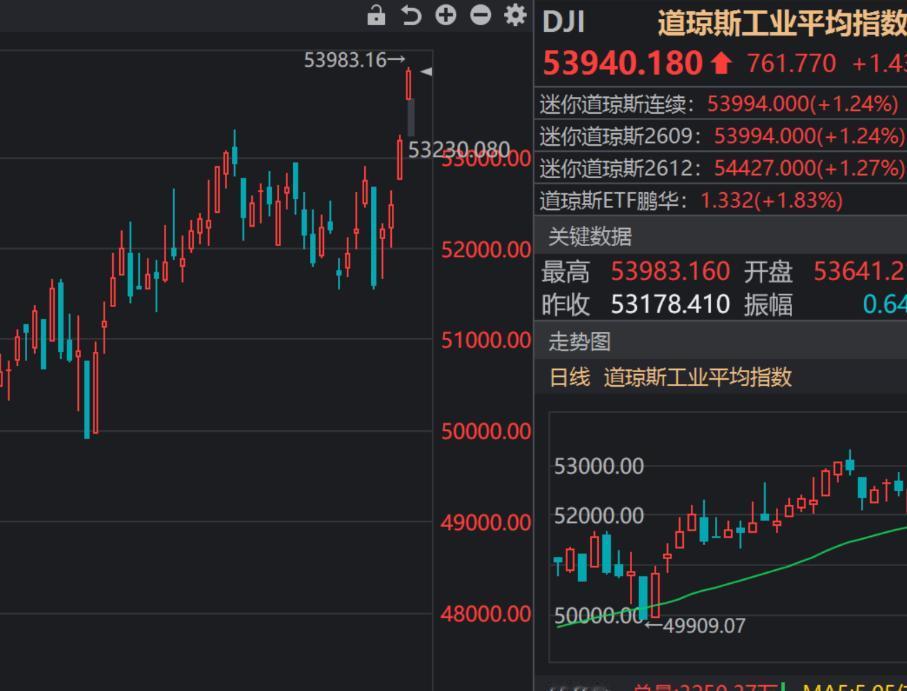Viewport: 907px width, 691px height.
Task: Select the 迷你道琼斯2609 row
Action: click(720, 136)
